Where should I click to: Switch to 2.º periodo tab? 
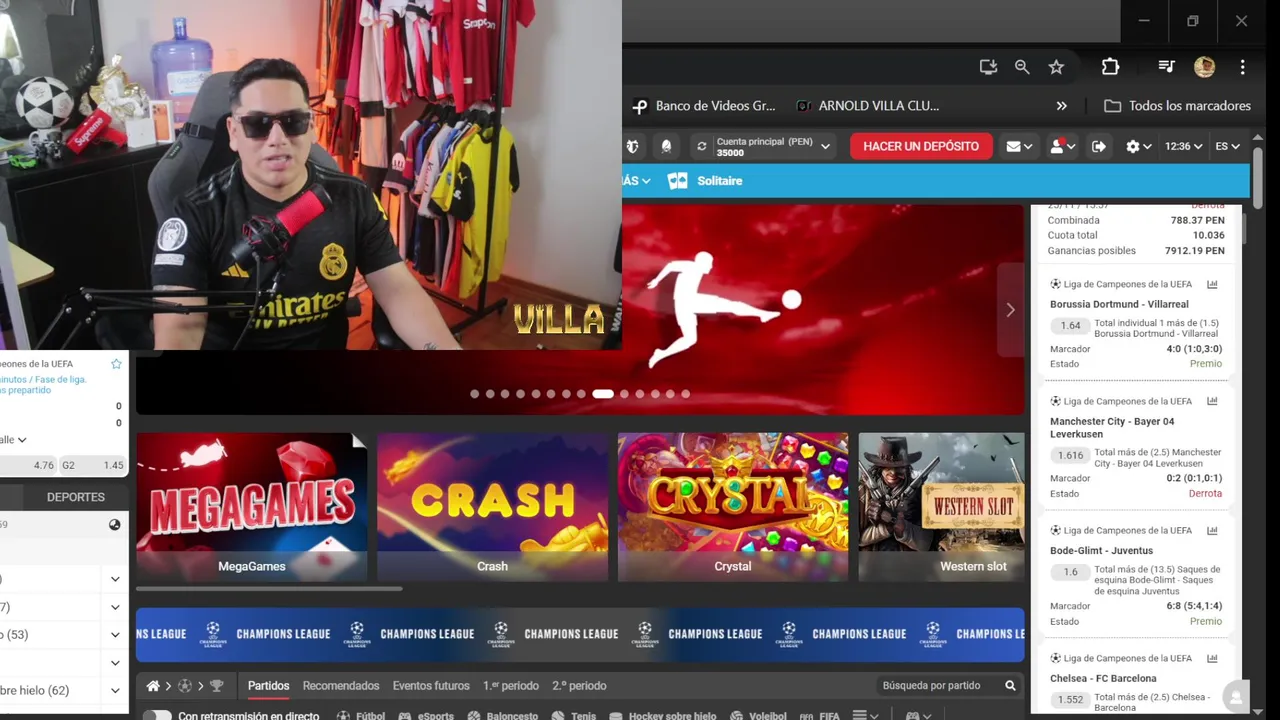pyautogui.click(x=579, y=686)
